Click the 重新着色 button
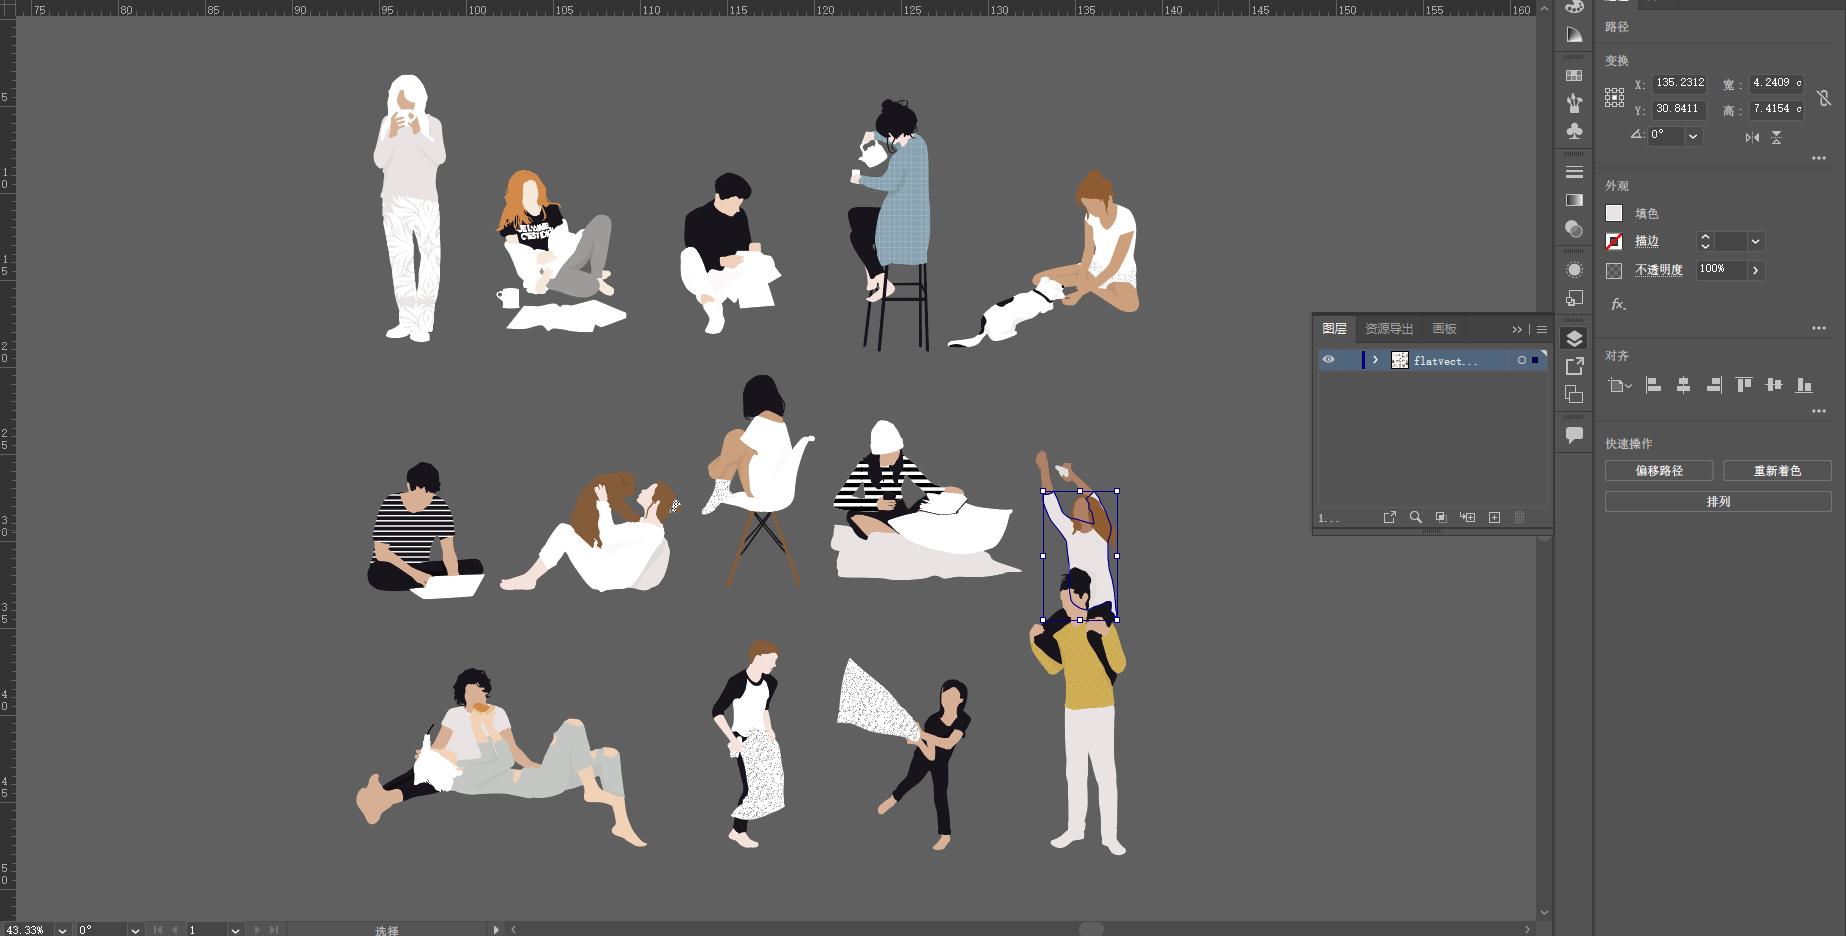The height and width of the screenshot is (936, 1846). 1777,471
